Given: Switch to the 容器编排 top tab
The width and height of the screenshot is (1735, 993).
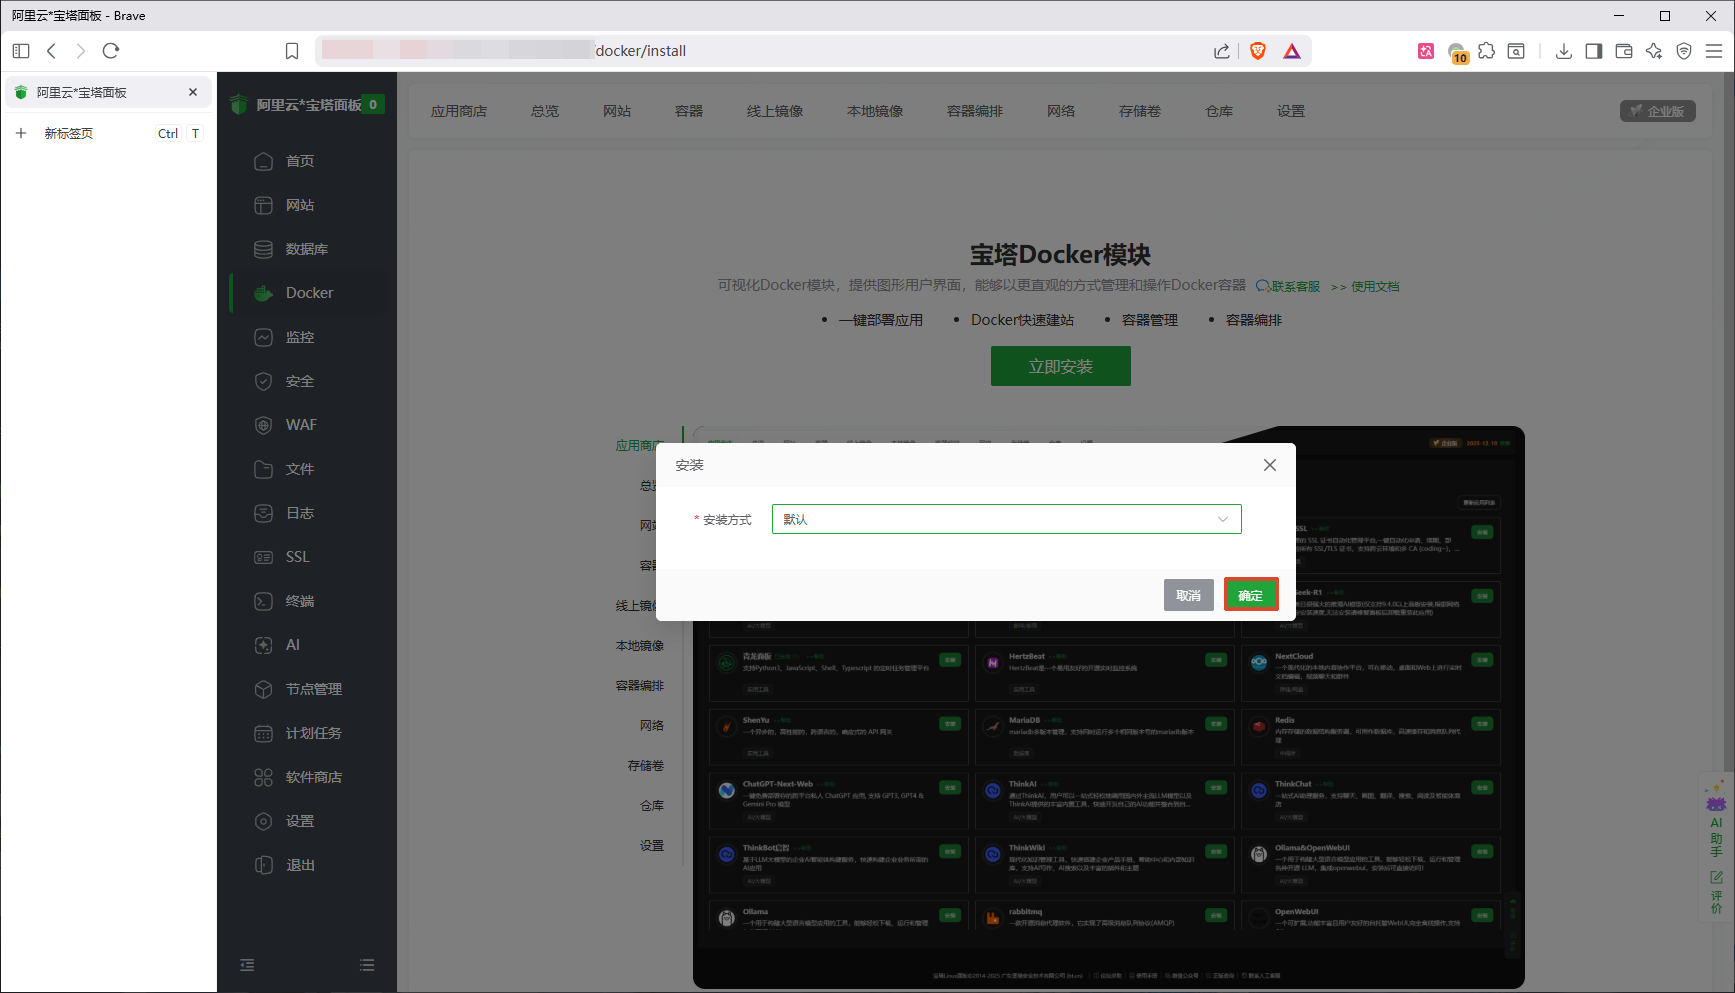Looking at the screenshot, I should click(x=975, y=111).
